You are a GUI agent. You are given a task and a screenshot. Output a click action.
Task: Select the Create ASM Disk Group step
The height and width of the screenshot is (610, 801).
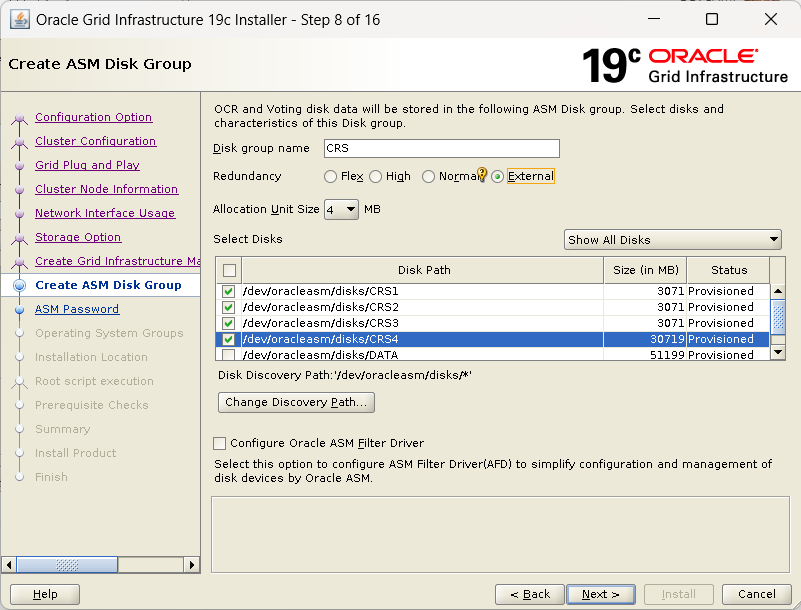(x=108, y=285)
